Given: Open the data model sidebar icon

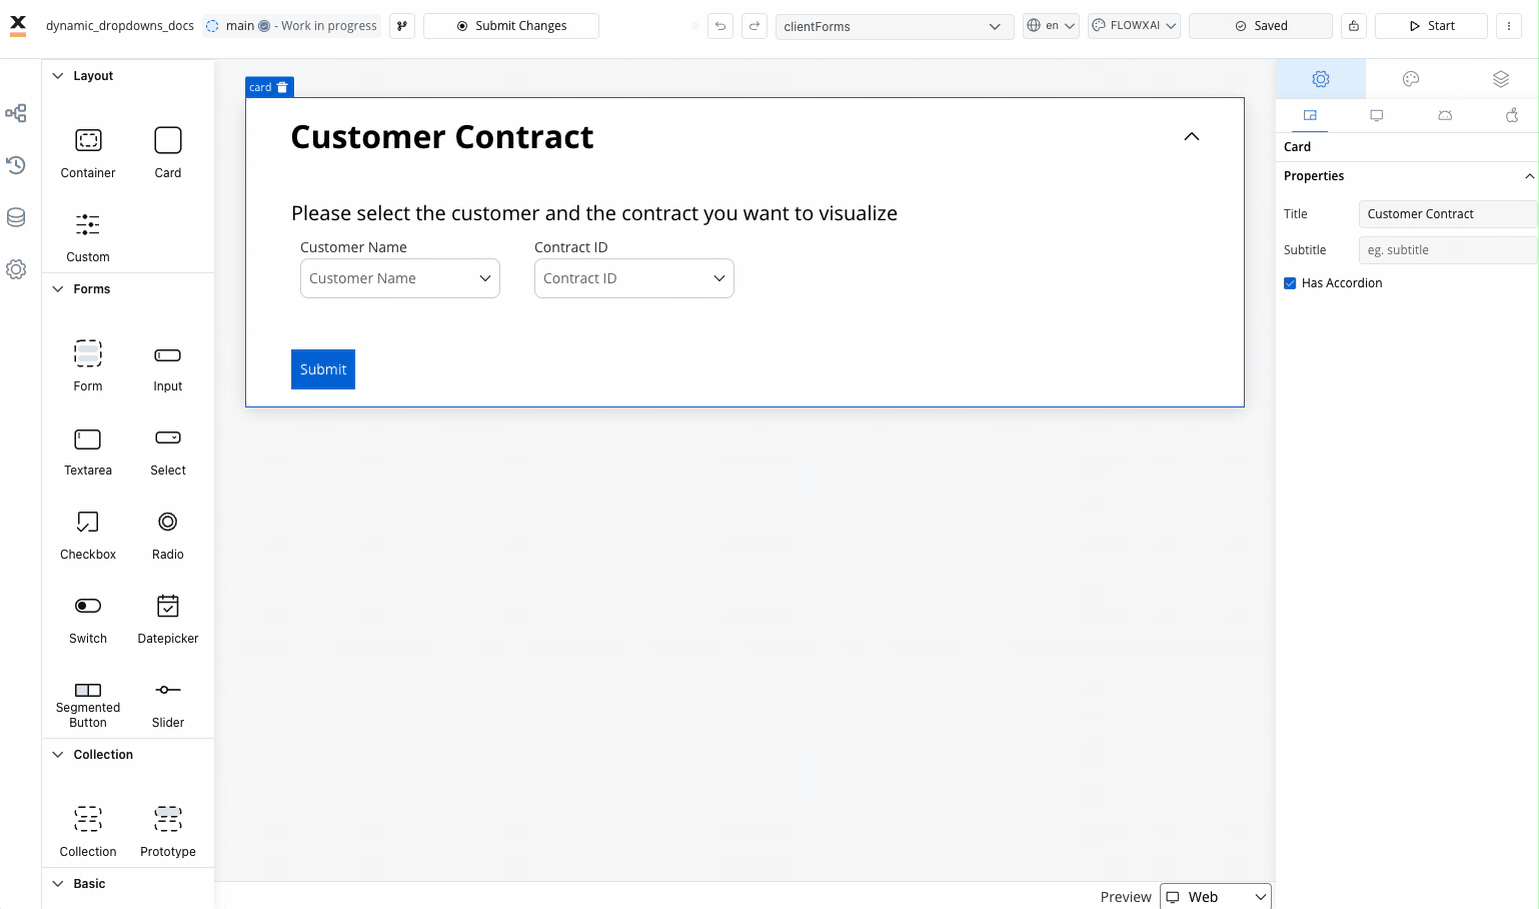Looking at the screenshot, I should pyautogui.click(x=16, y=217).
